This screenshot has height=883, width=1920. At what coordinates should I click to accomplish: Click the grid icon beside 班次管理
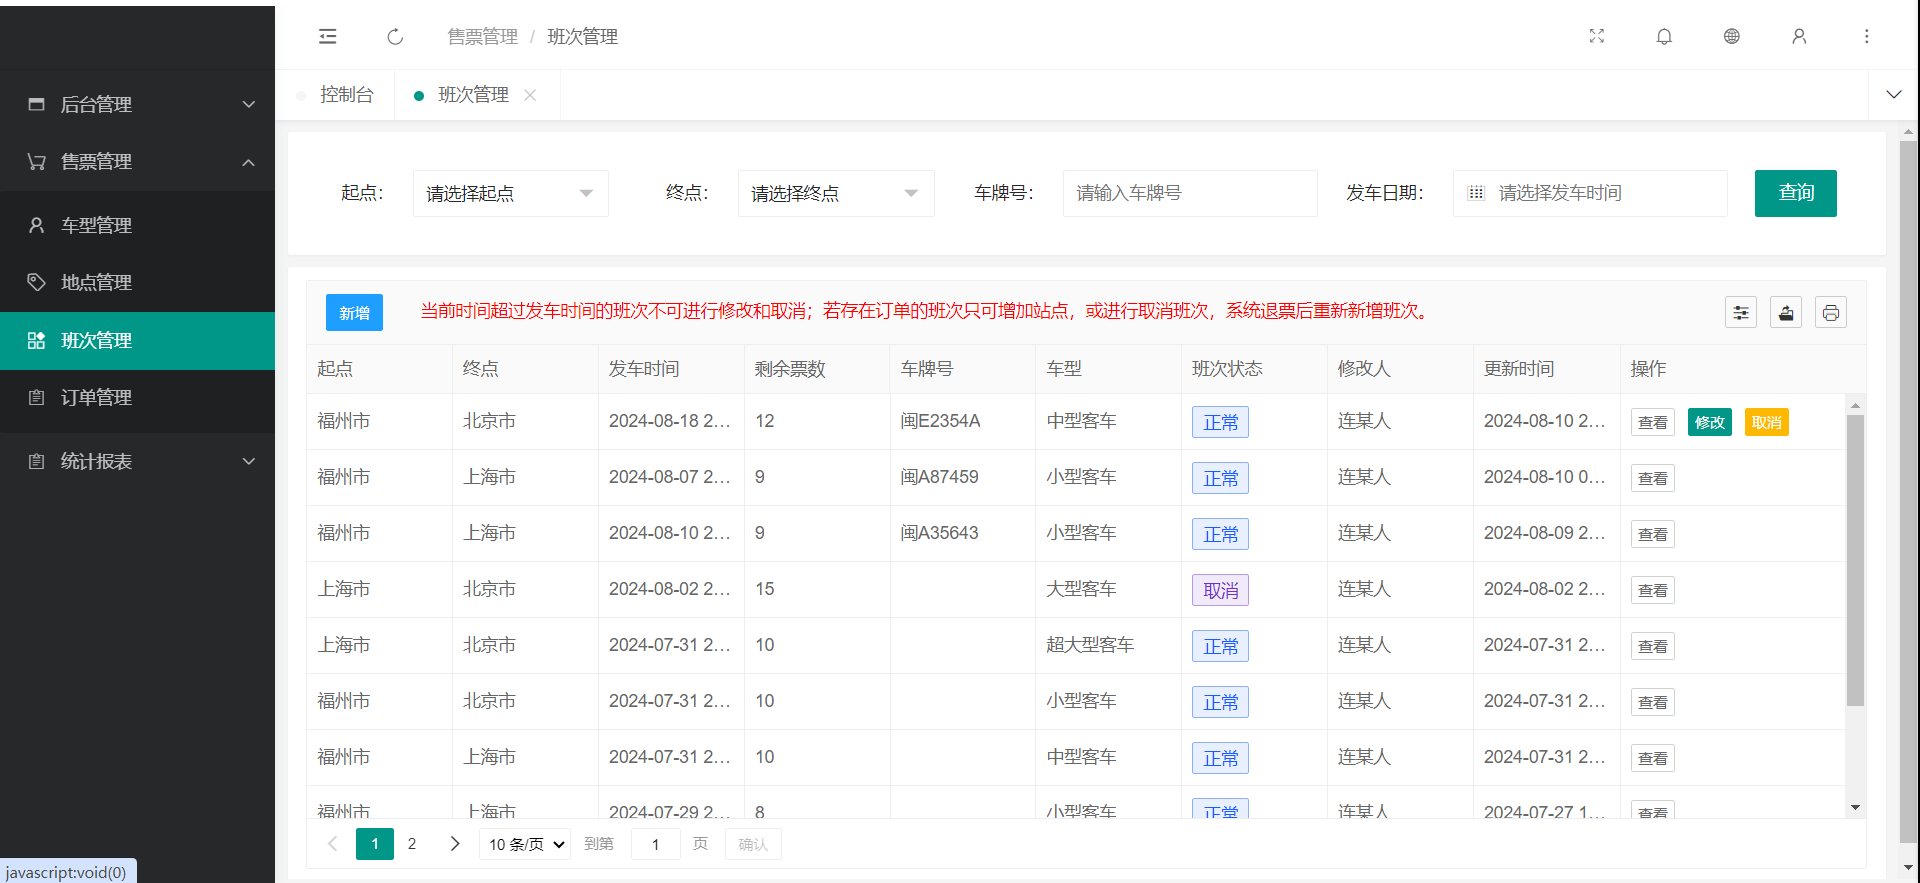(x=37, y=340)
